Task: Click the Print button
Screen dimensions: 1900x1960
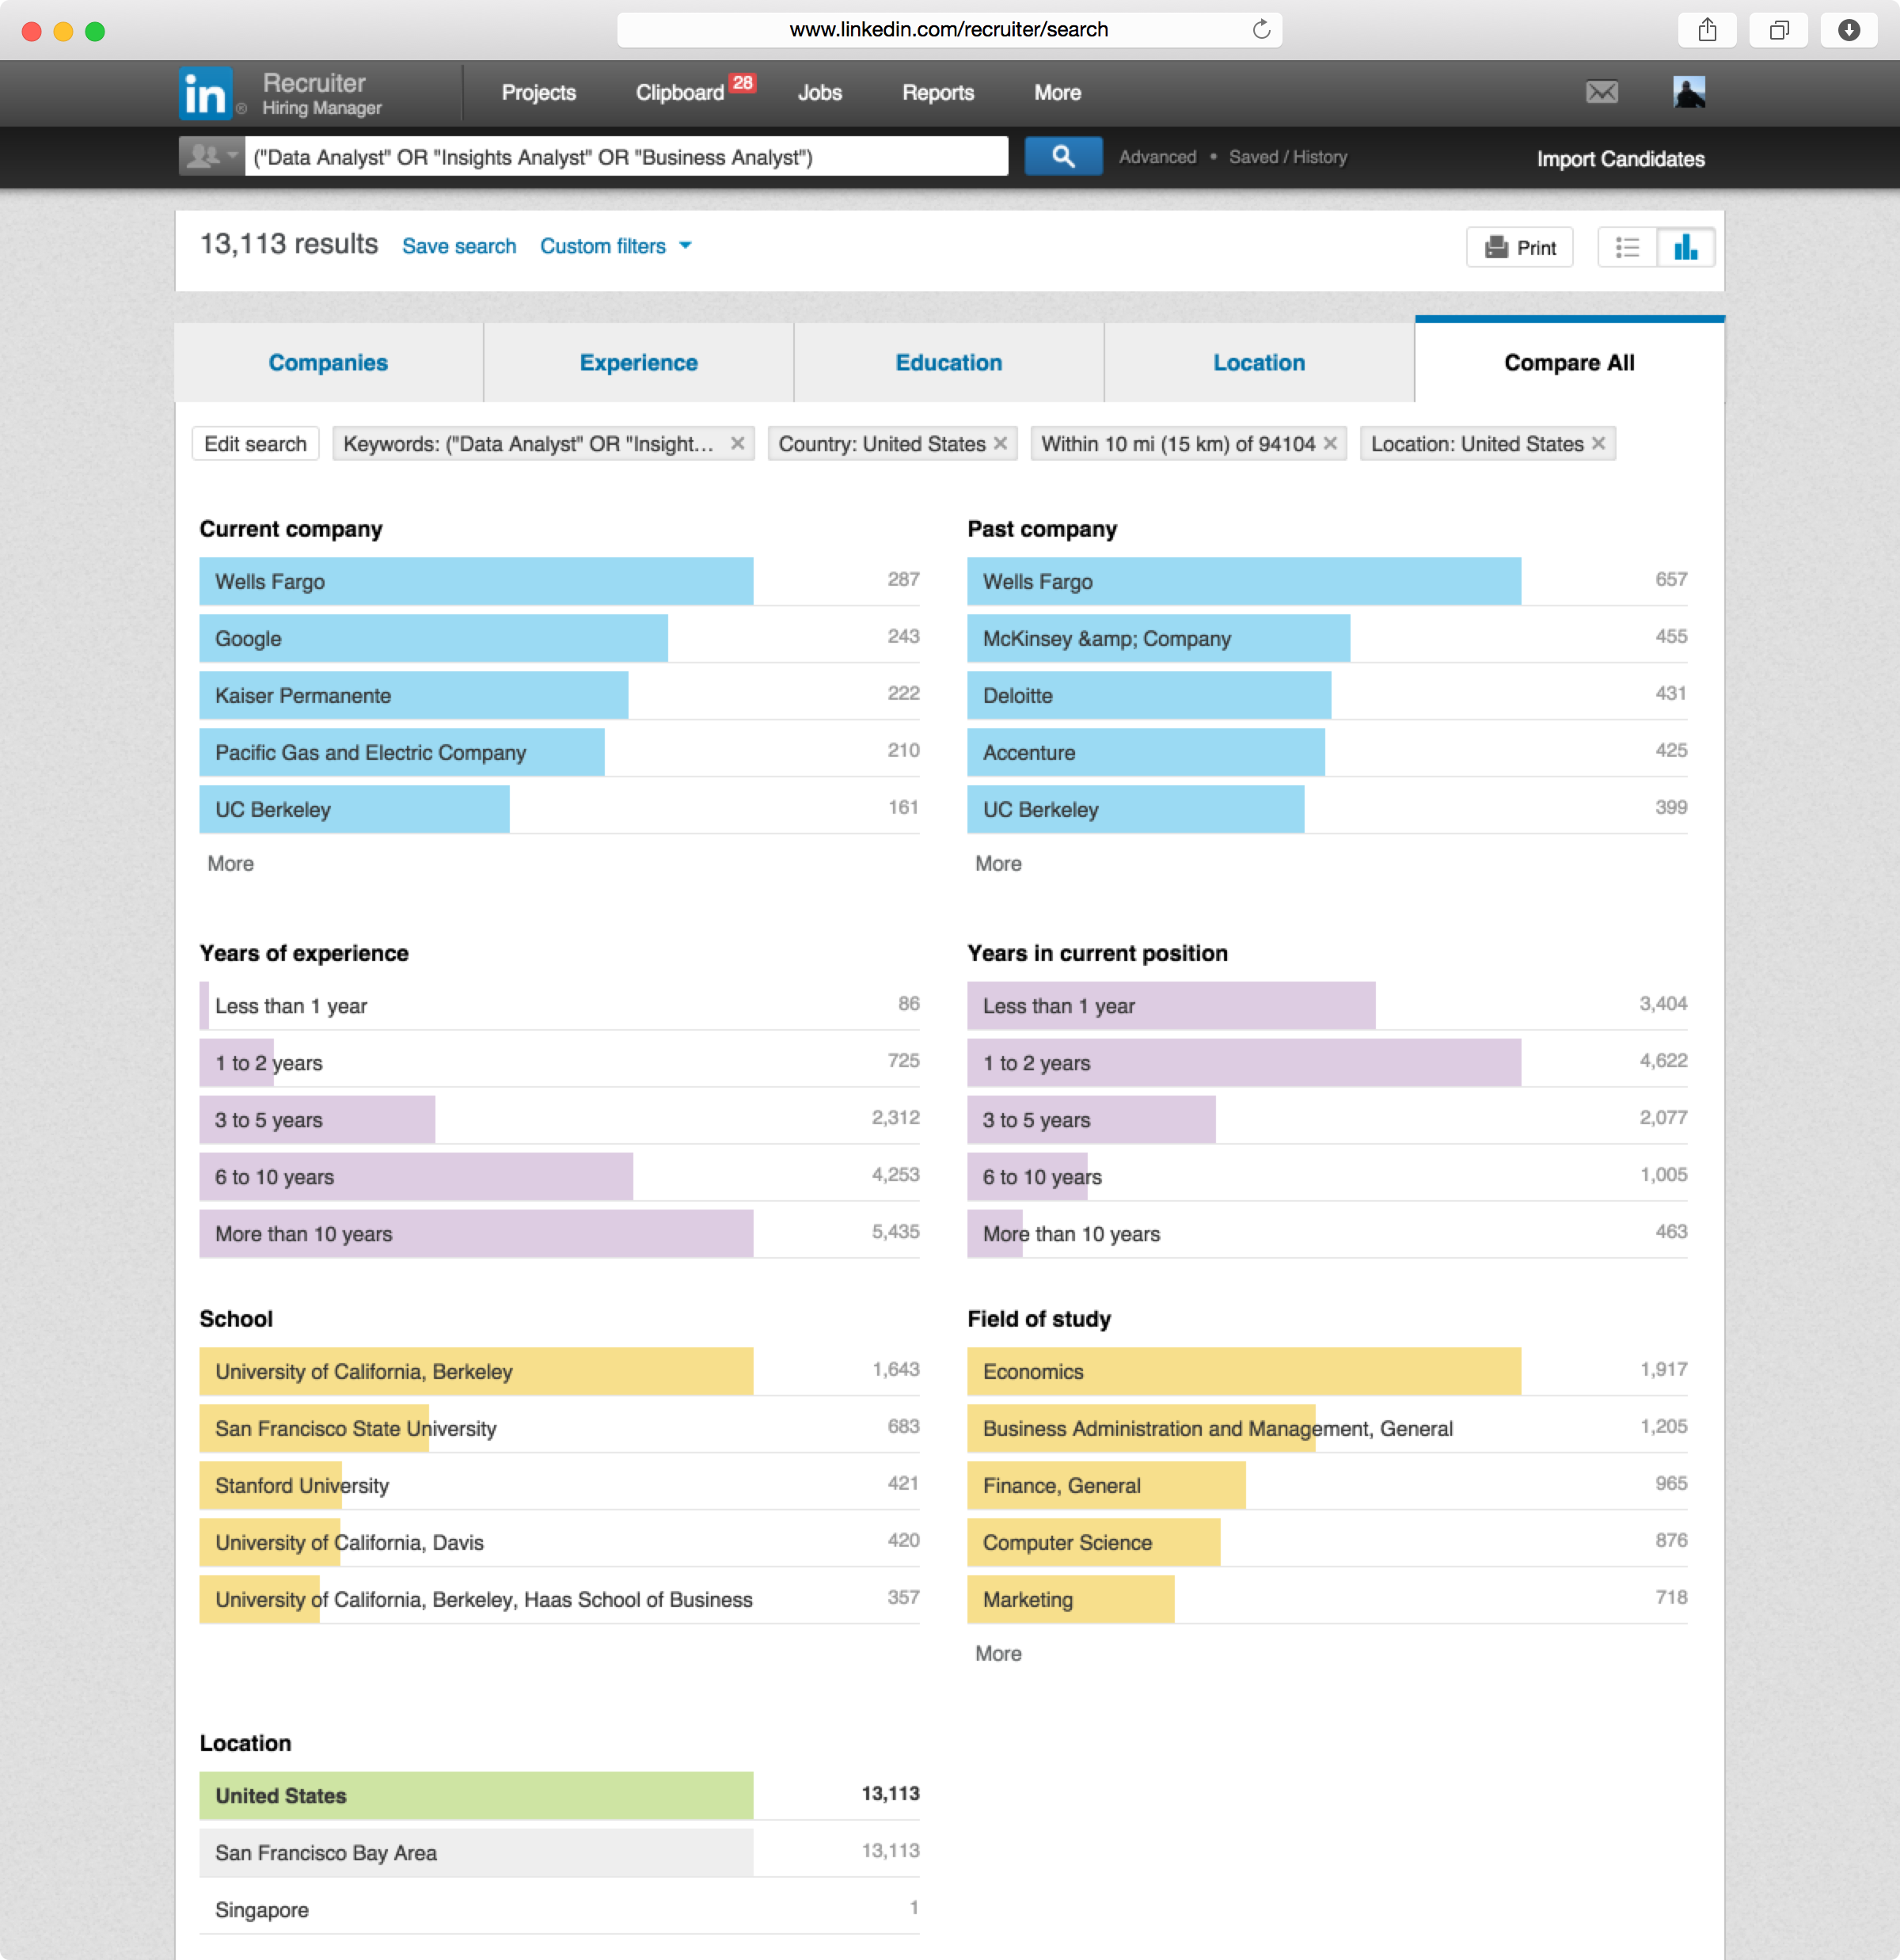Action: click(1519, 247)
